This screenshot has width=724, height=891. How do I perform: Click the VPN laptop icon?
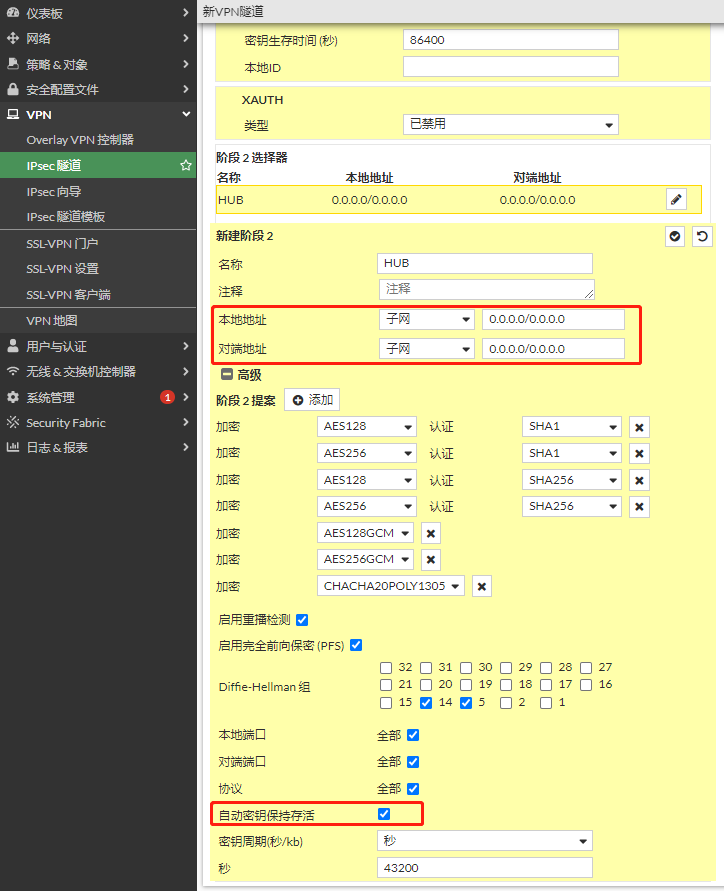(13, 114)
